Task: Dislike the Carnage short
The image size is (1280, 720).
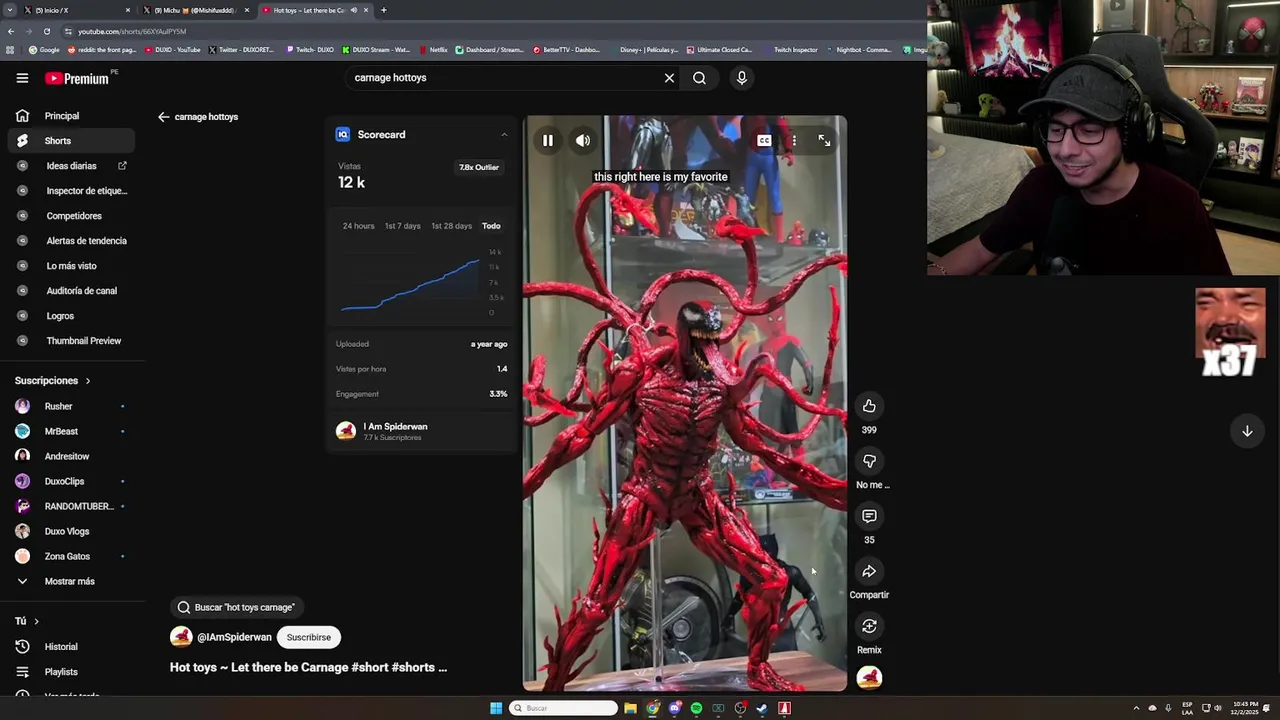Action: point(869,461)
